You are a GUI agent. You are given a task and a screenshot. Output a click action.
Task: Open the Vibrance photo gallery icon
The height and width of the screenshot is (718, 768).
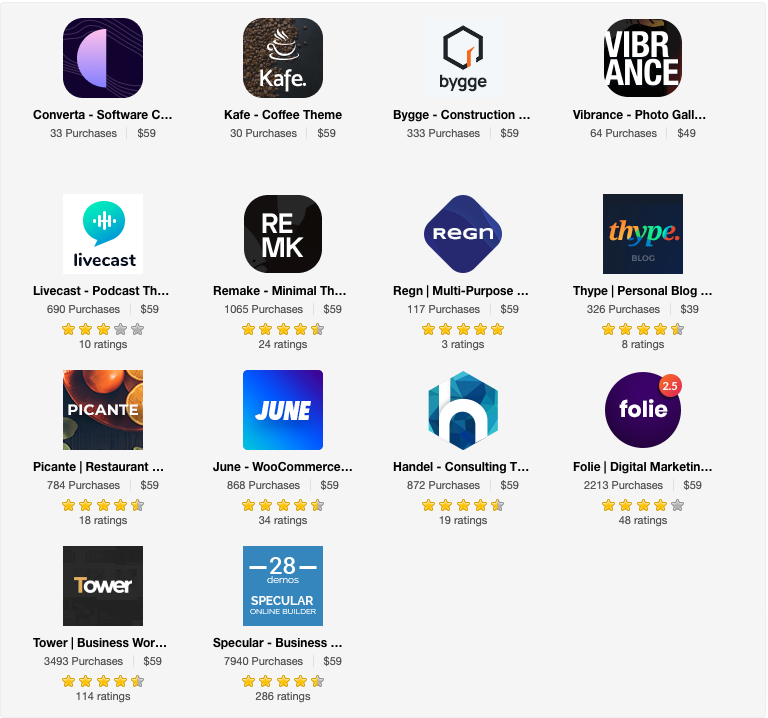tap(643, 58)
